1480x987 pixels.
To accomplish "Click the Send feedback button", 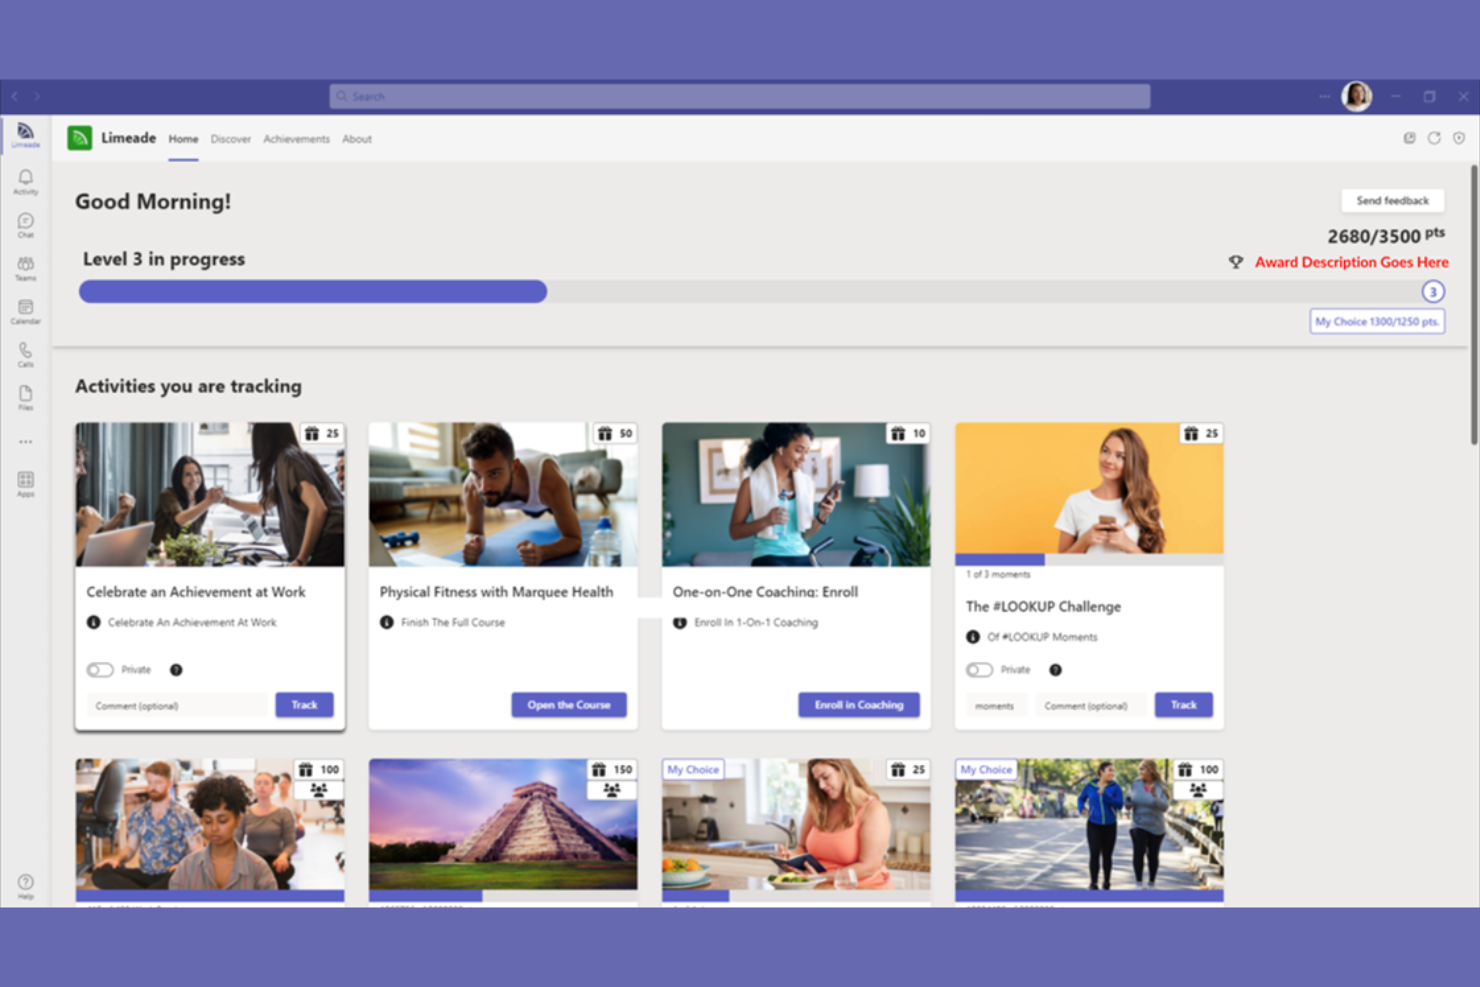I will [1392, 200].
